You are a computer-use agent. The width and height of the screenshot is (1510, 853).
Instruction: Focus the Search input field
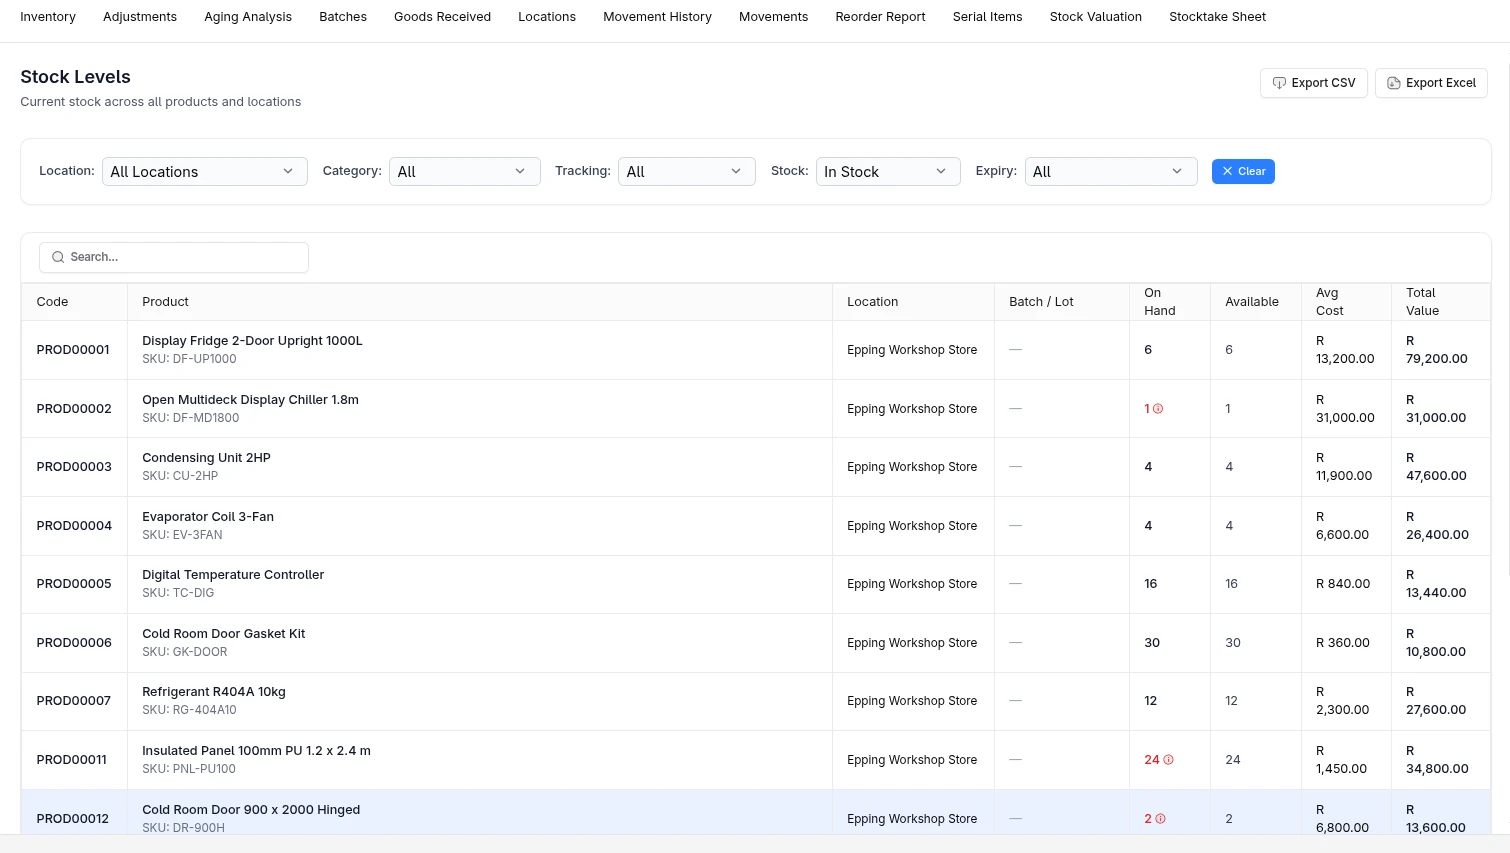tap(174, 257)
